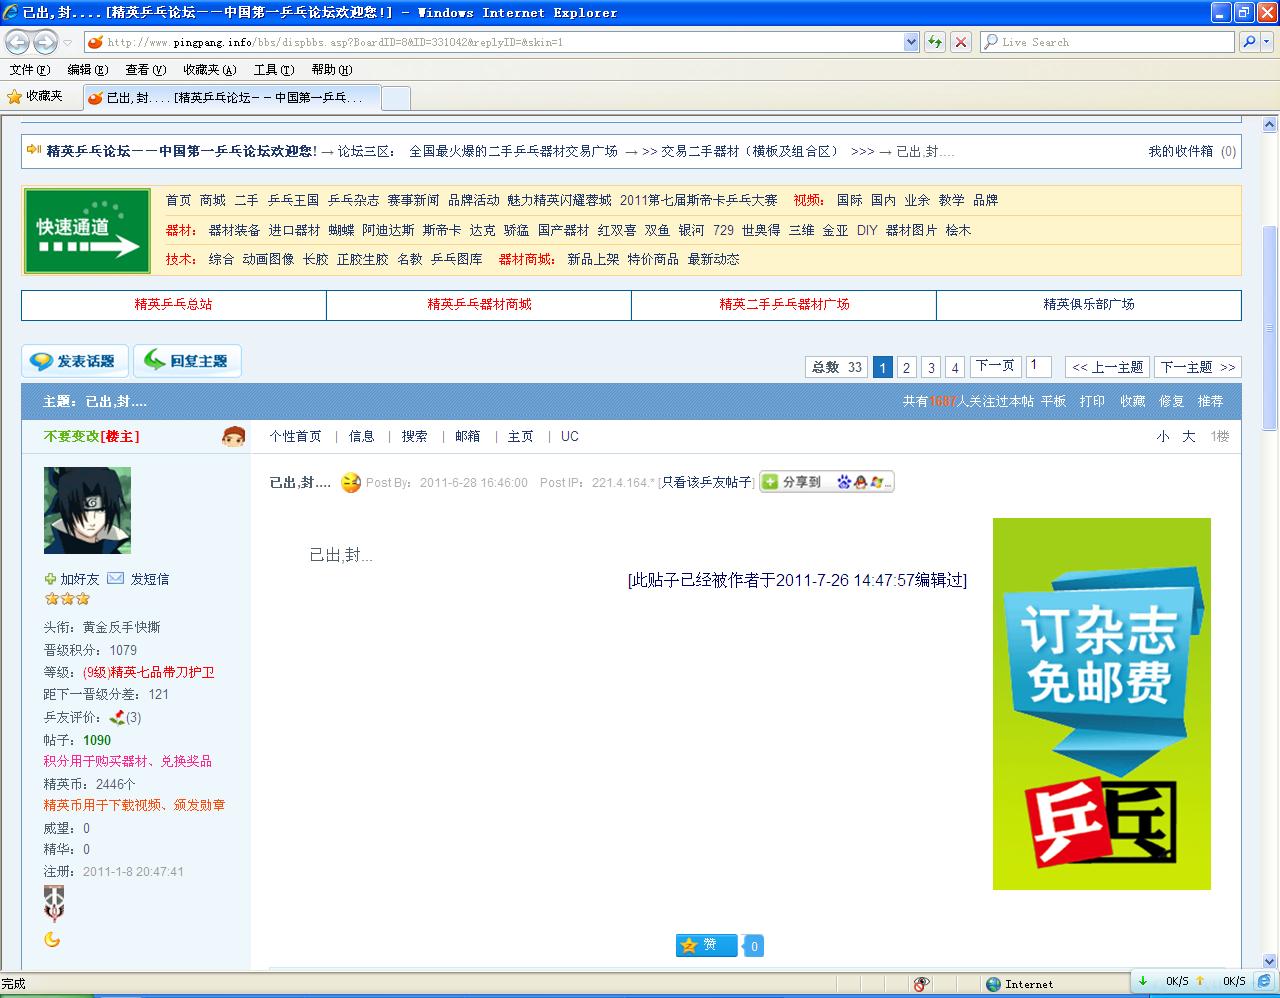Click the moon status icon in the user panel
1280x998 pixels.
pos(52,939)
